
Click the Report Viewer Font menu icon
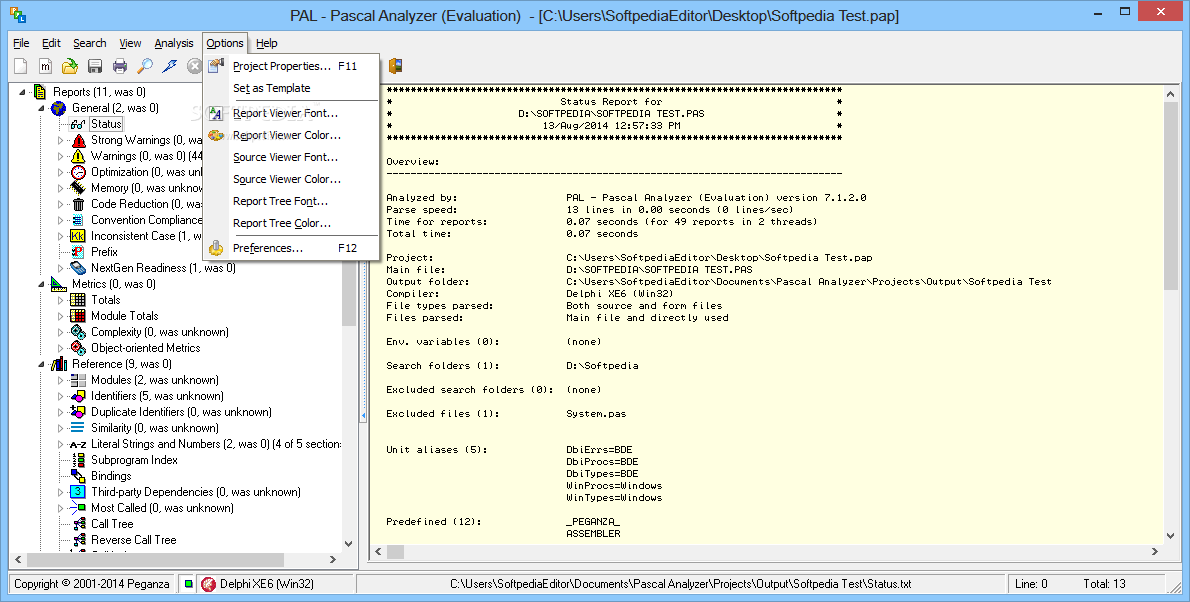(216, 113)
